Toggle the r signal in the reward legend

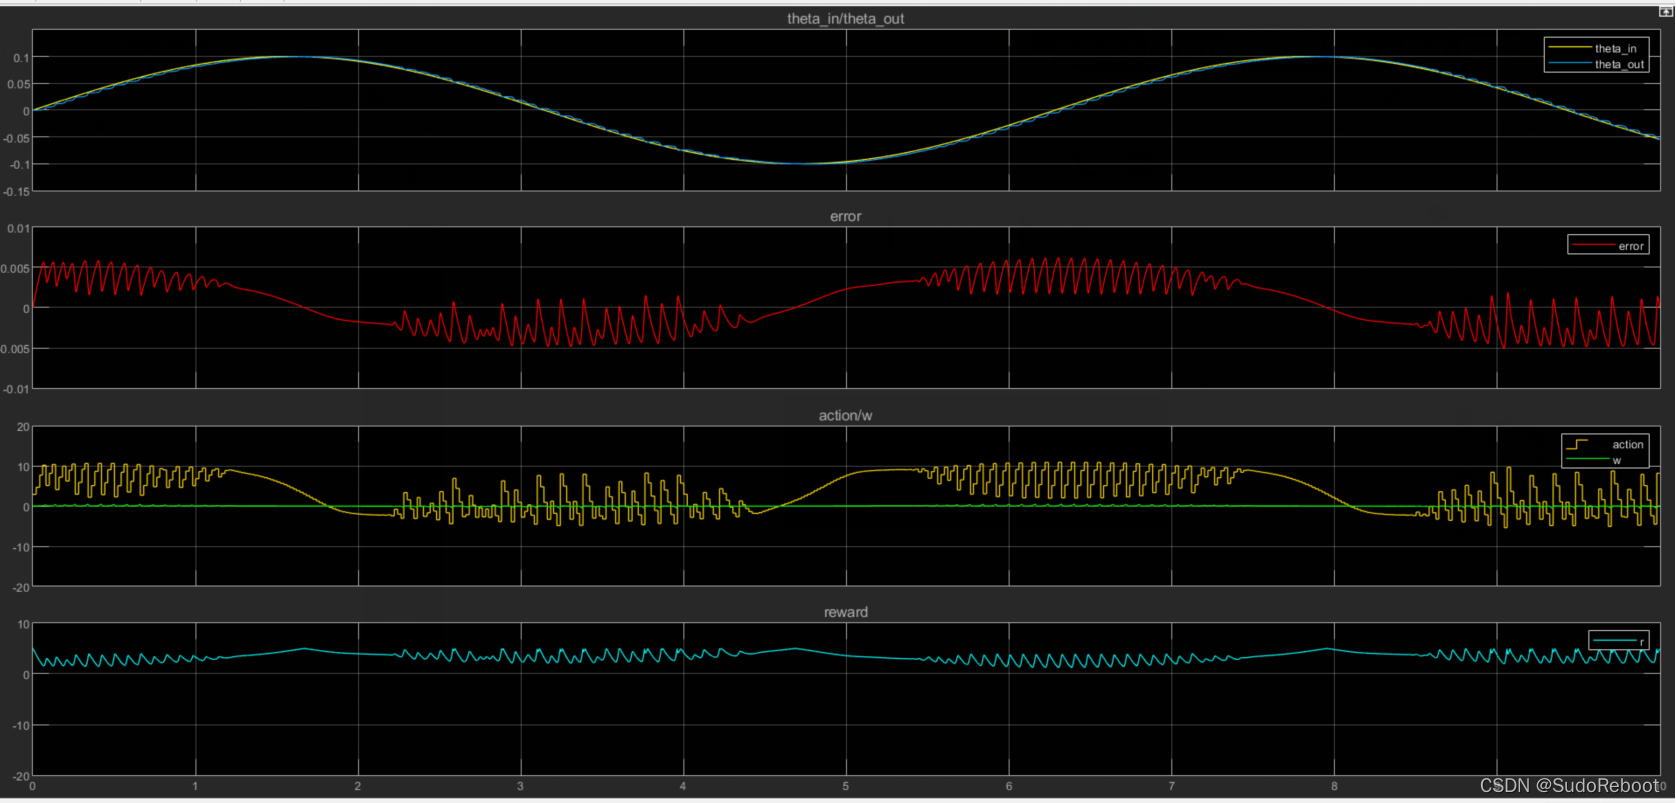(x=1618, y=641)
